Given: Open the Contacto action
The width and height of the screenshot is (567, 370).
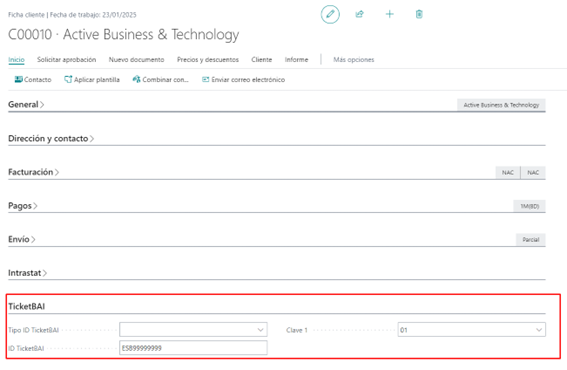Looking at the screenshot, I should click(33, 80).
